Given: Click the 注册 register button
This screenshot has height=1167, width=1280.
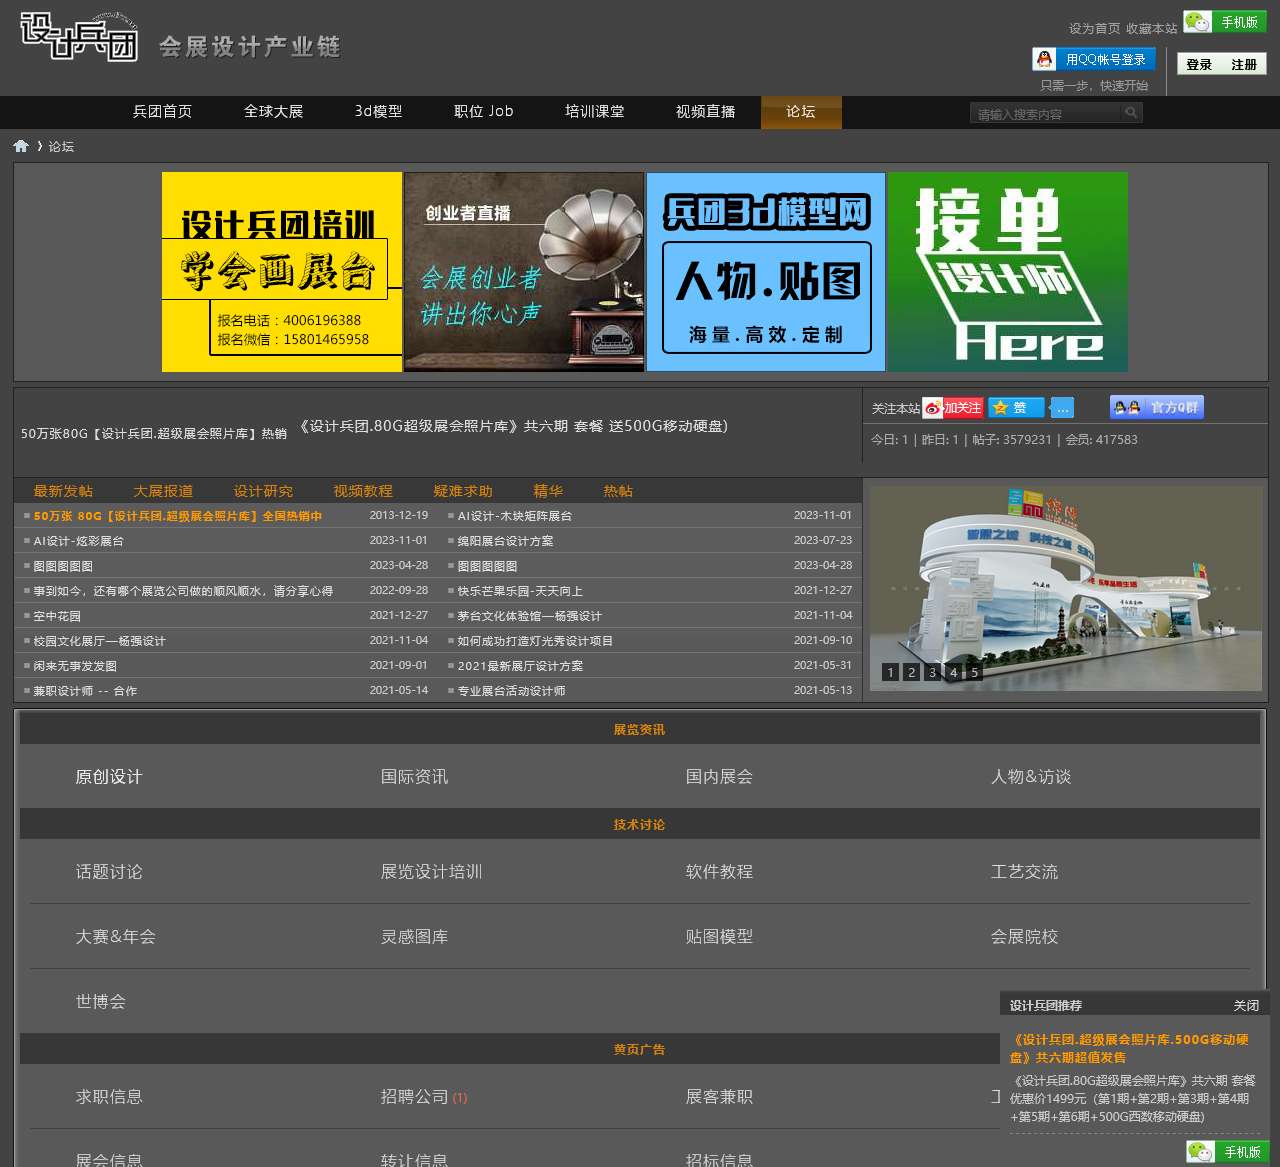Looking at the screenshot, I should [x=1244, y=65].
